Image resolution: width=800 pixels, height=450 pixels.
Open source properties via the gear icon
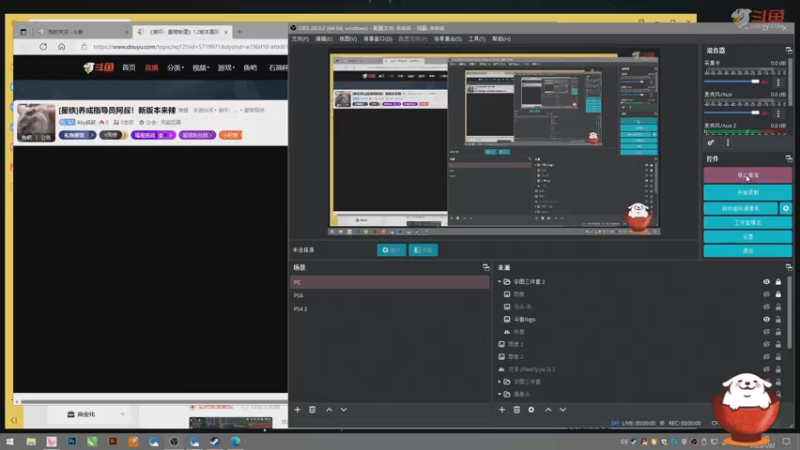point(531,410)
